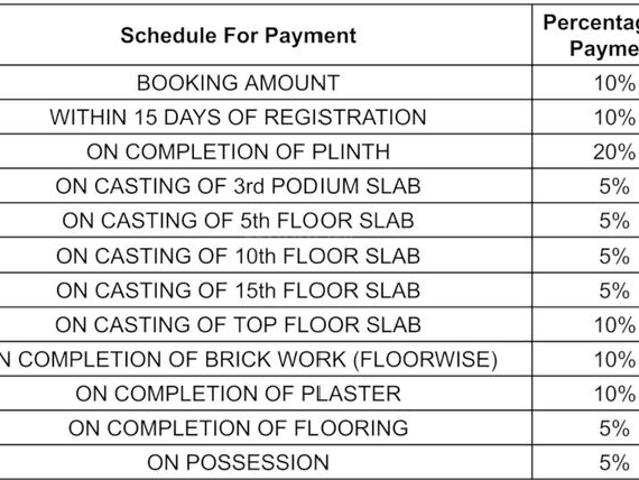Click 'ON COMPLETION OF PLINTH' text
The image size is (639, 480).
click(238, 152)
